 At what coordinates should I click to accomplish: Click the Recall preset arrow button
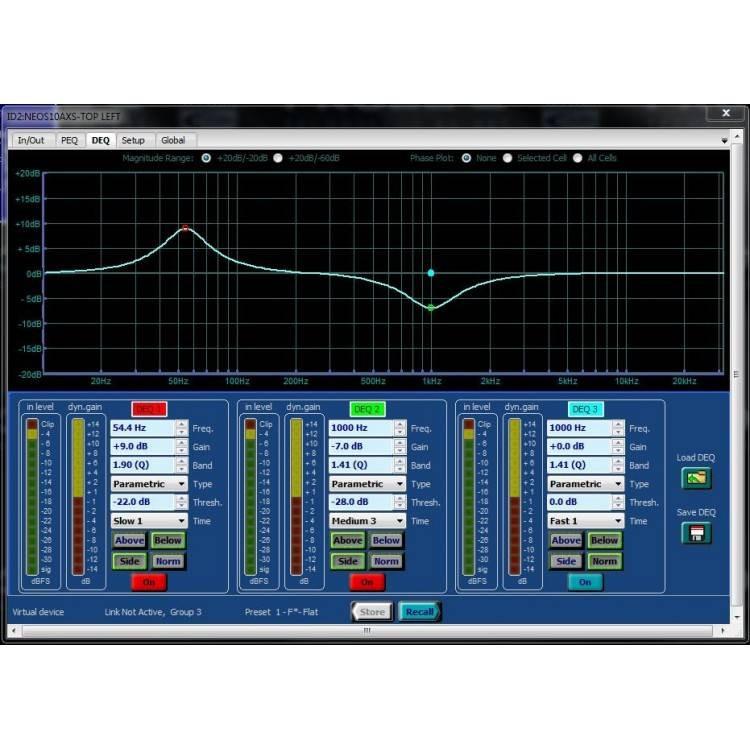point(419,611)
